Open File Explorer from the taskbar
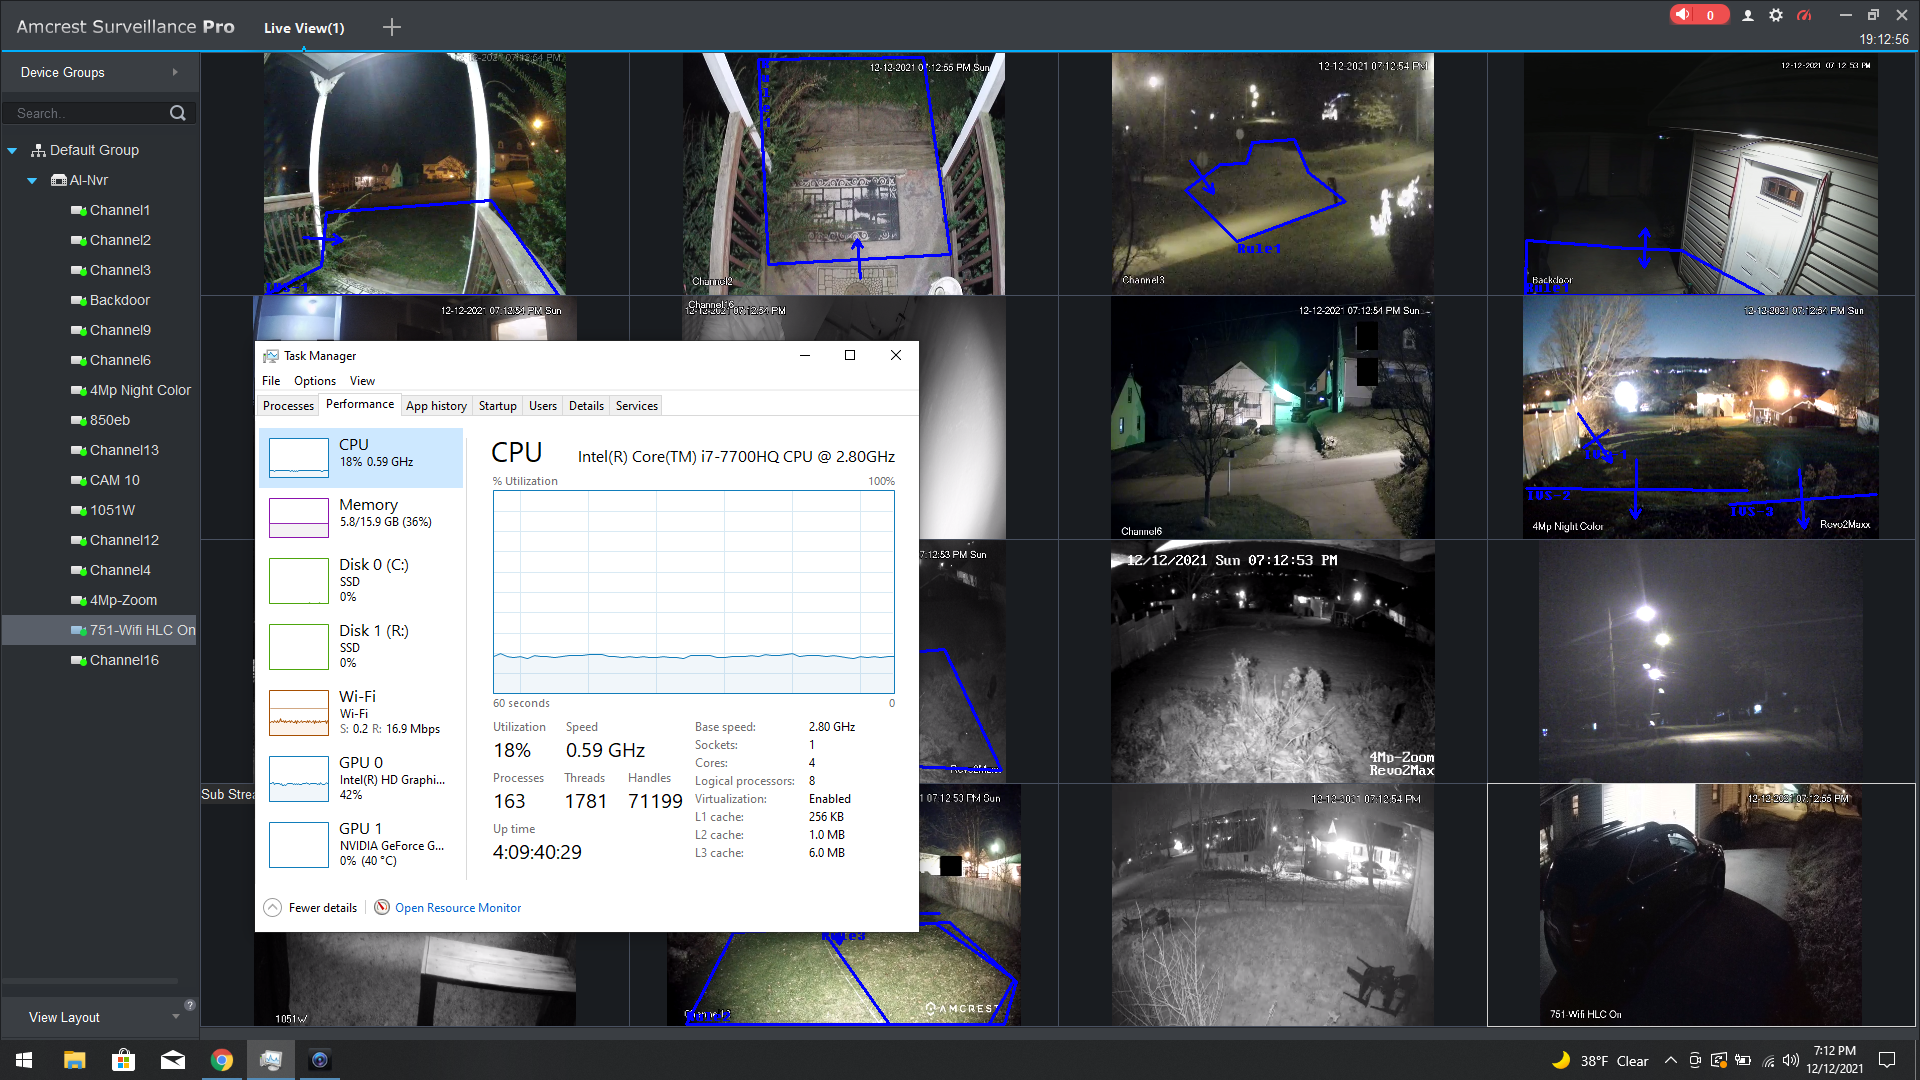 pos(74,1060)
